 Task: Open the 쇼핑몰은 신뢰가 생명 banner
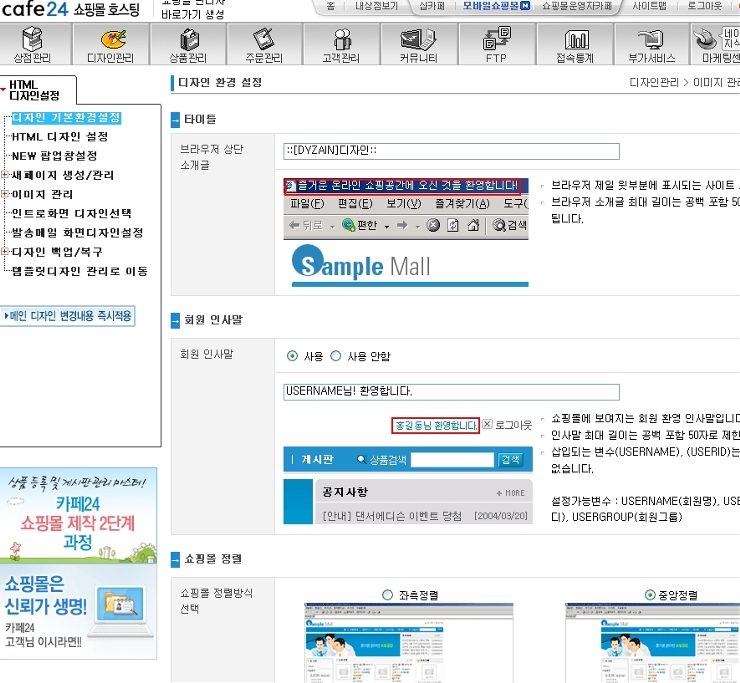pyautogui.click(x=78, y=612)
